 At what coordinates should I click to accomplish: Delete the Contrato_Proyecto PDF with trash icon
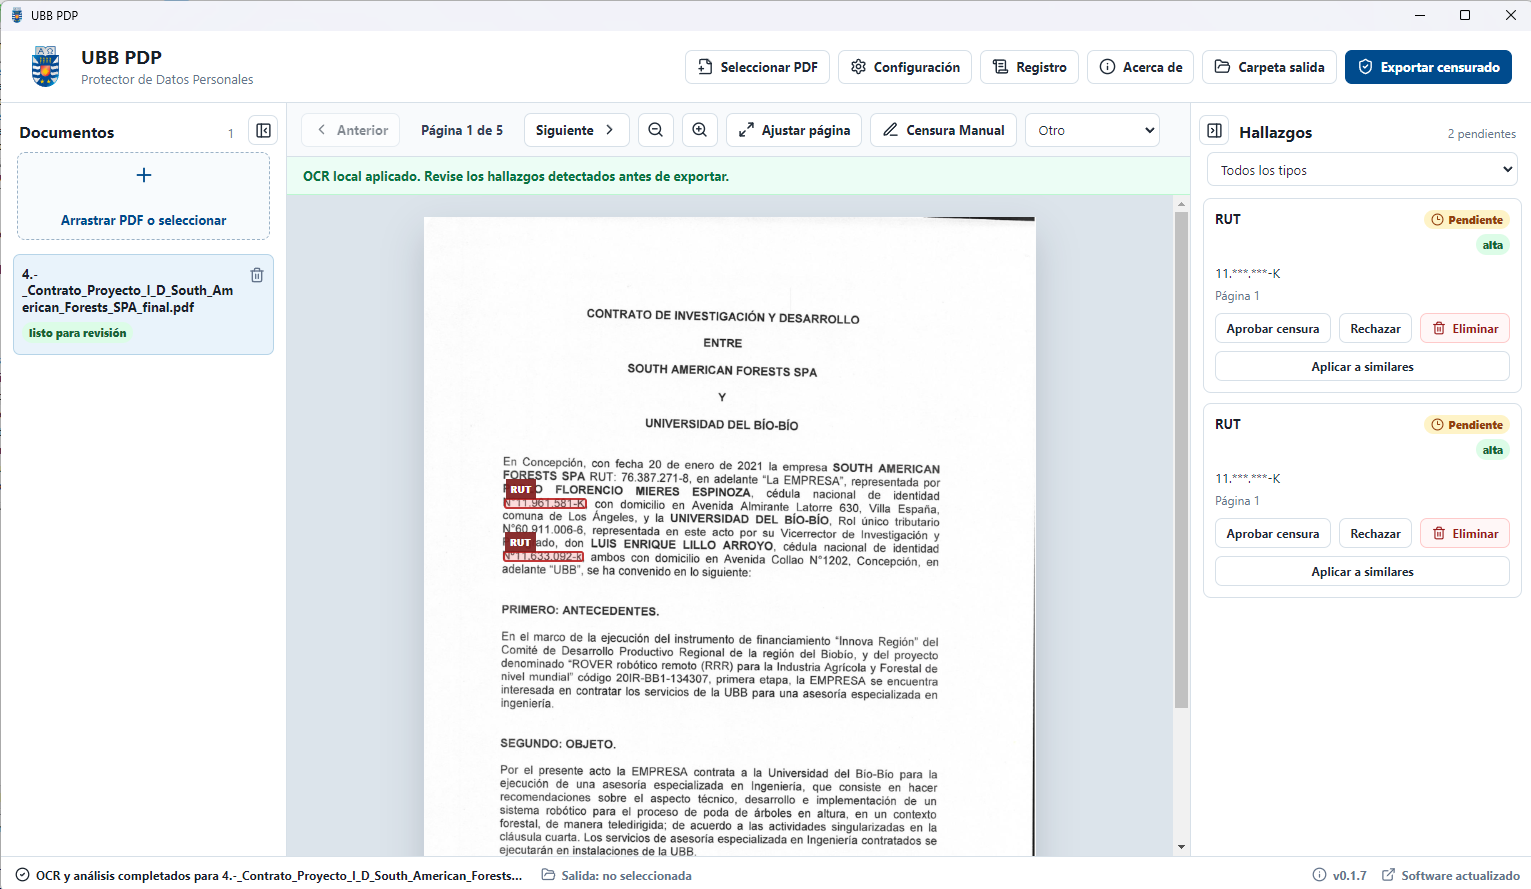pyautogui.click(x=257, y=275)
